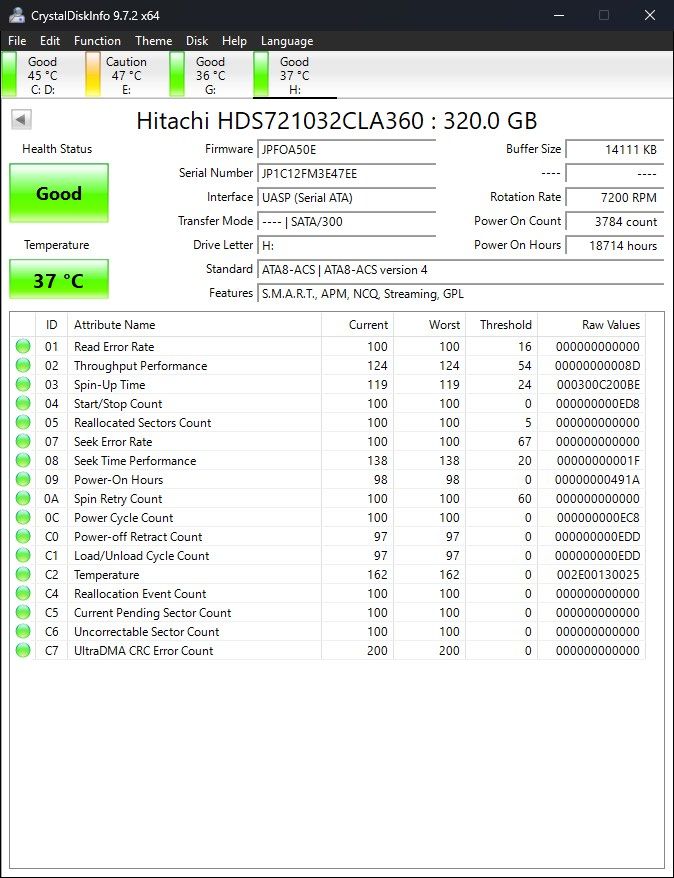Screen dimensions: 674x878
Task: Click status circle for UltraDMA CRC Error Count
Action: [23, 651]
